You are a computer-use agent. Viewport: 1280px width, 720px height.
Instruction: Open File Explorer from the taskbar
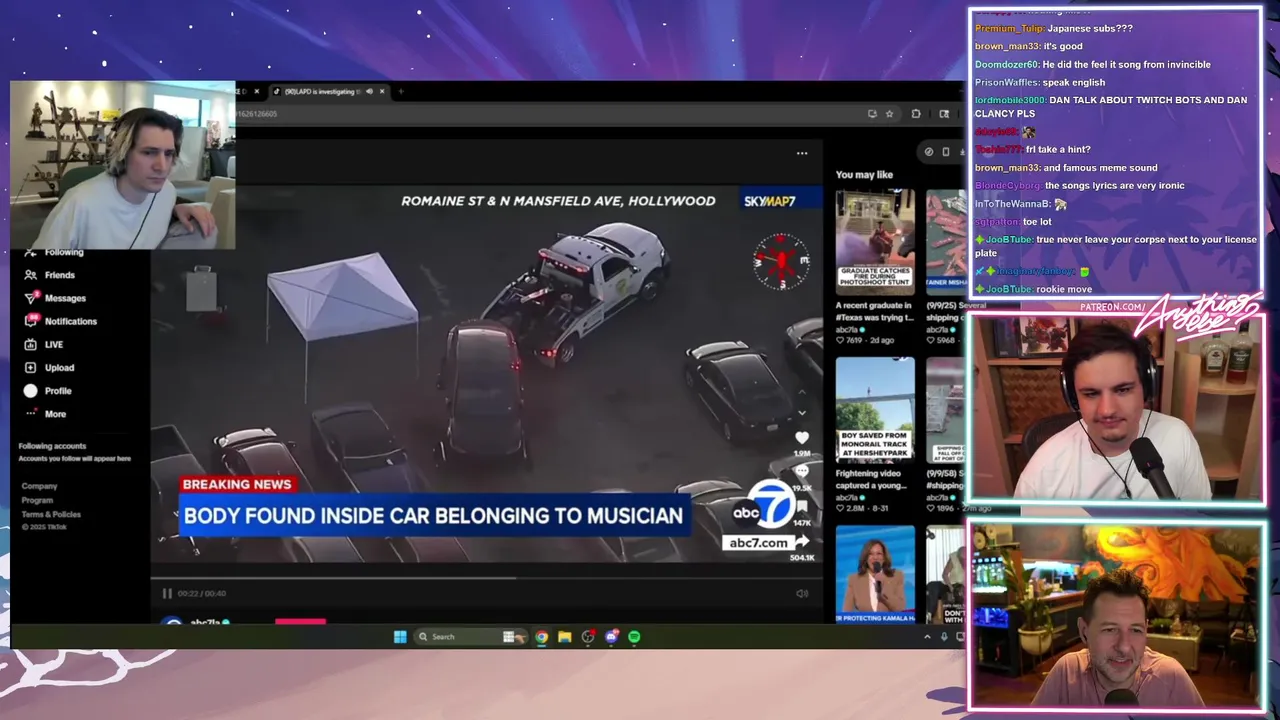pyautogui.click(x=565, y=636)
